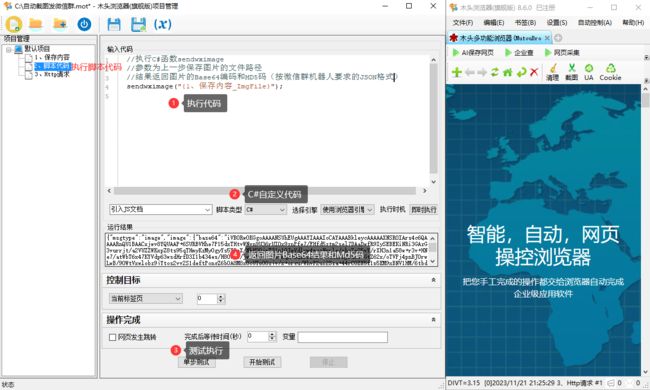Add a new browser tab with round plus
The width and height of the screenshot is (650, 390).
(558, 38)
